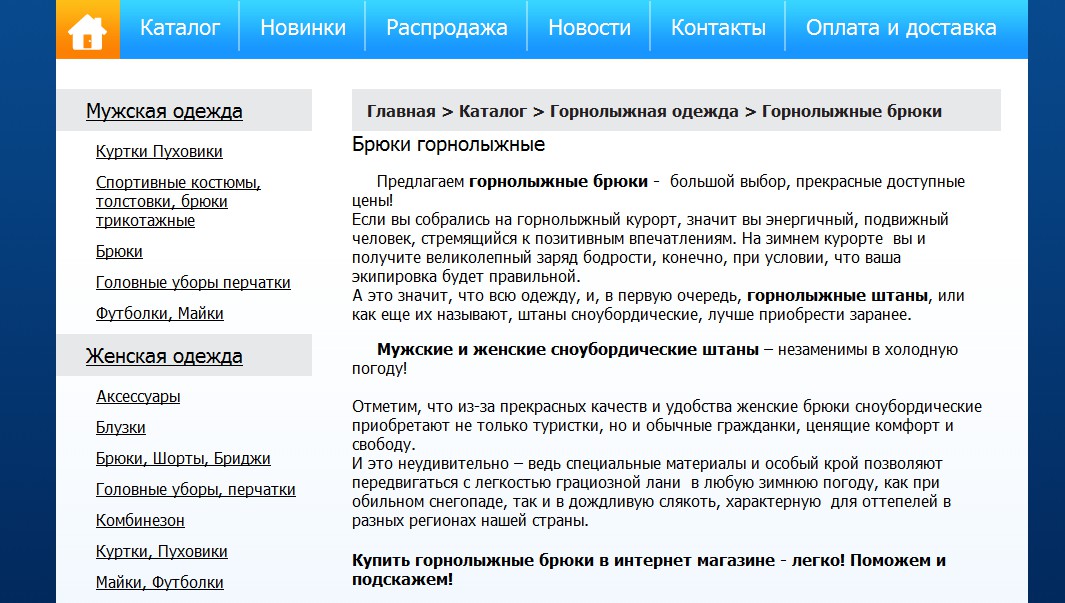
Task: Open Куртки, Пуховики women's link
Action: pos(162,551)
